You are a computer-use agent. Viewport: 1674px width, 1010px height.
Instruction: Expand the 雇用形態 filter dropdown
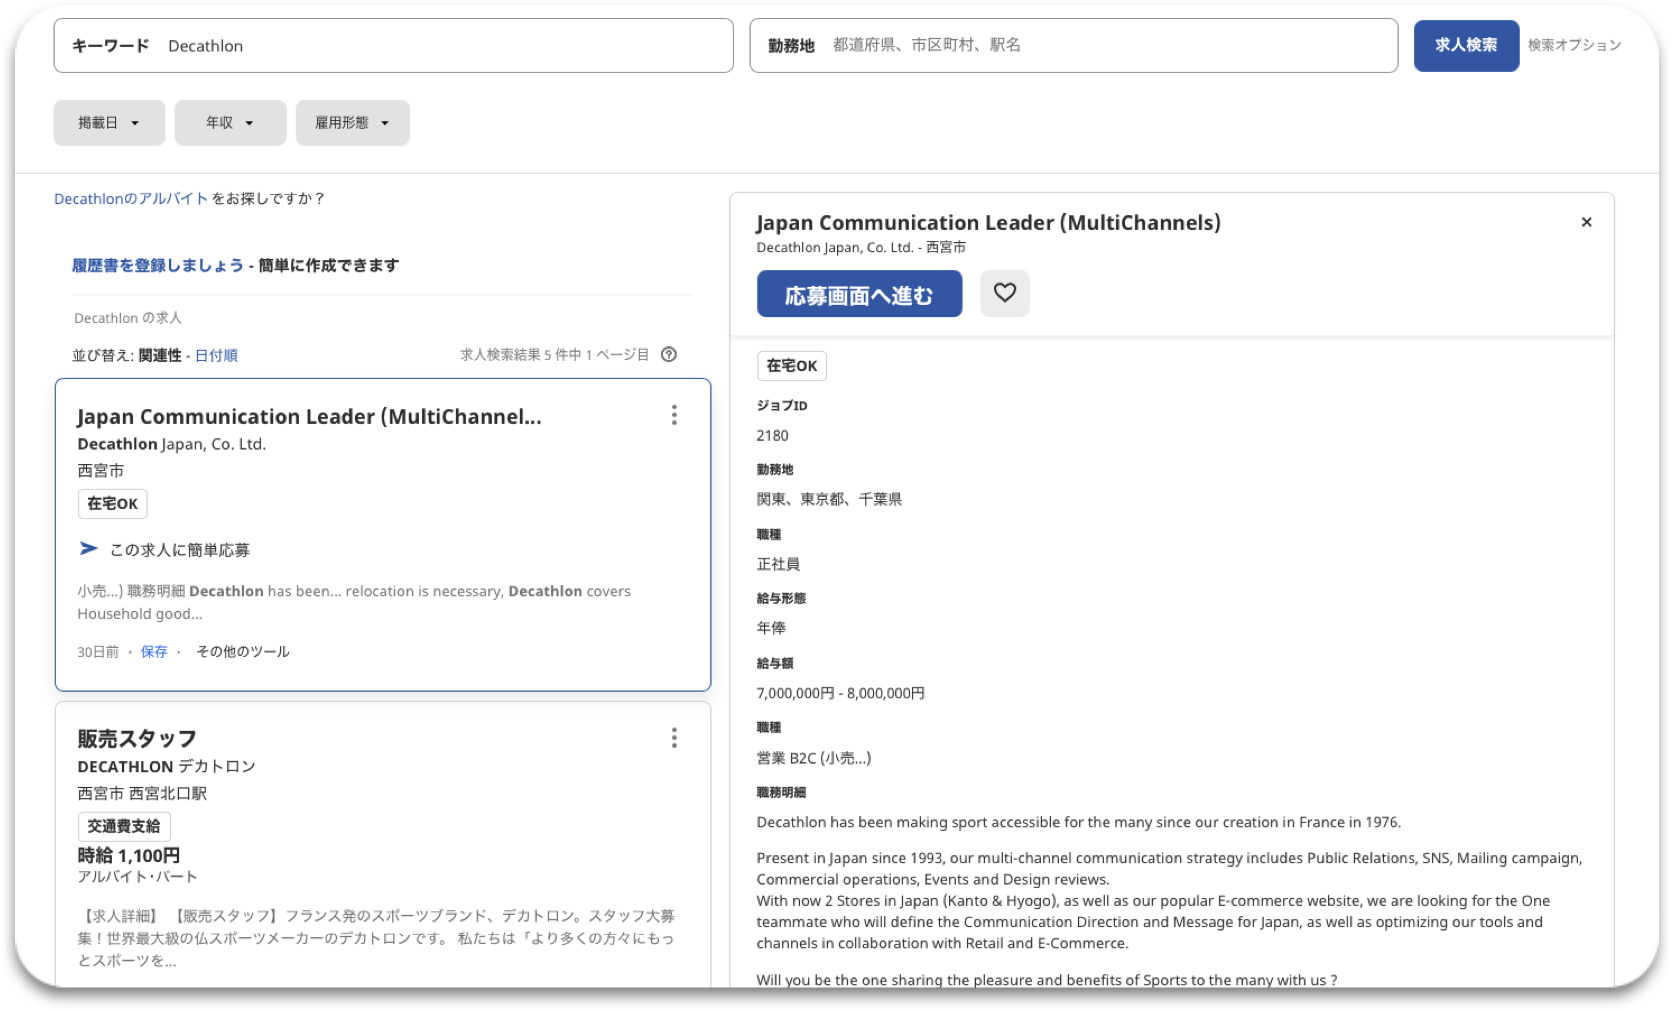[352, 123]
